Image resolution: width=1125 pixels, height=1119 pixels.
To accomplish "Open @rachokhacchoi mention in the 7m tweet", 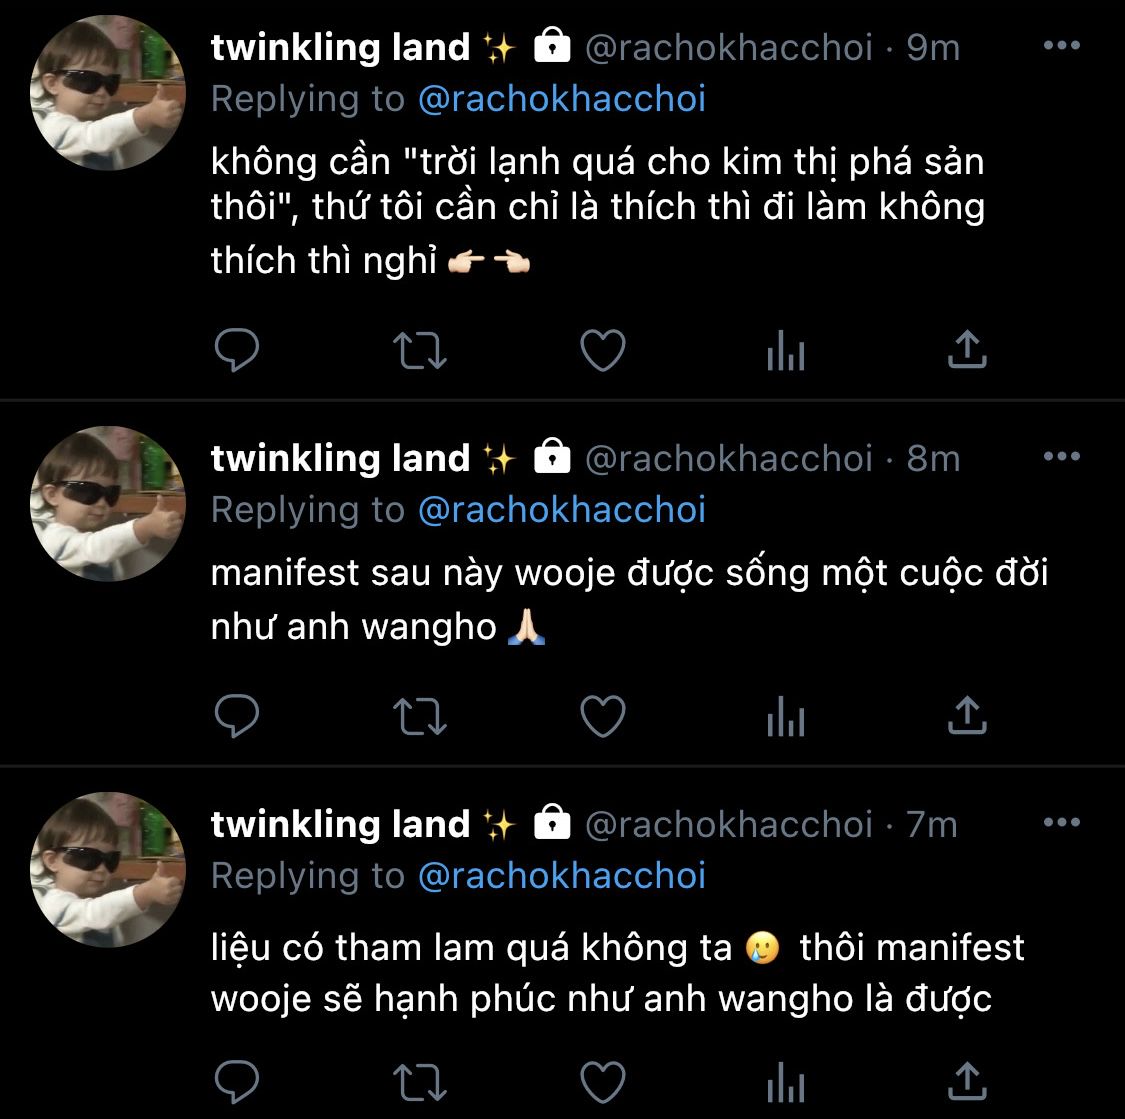I will [x=562, y=876].
